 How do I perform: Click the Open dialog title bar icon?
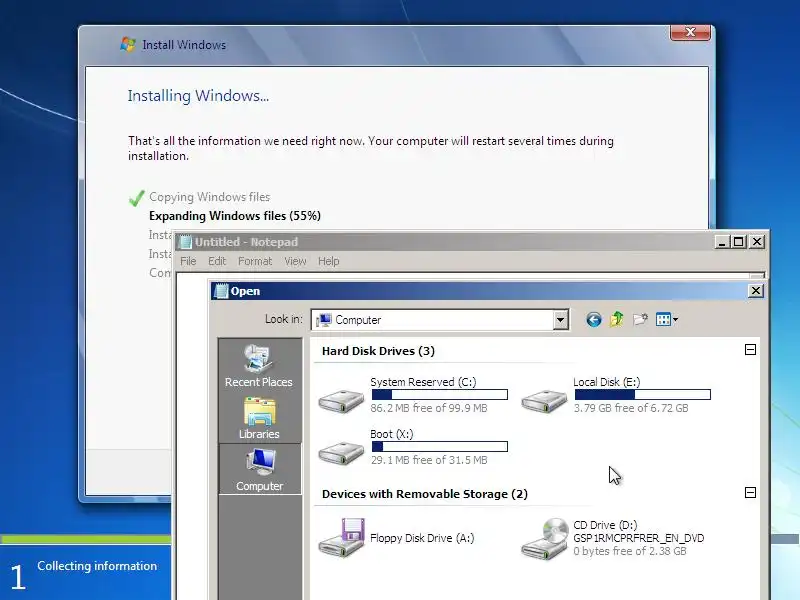click(221, 291)
